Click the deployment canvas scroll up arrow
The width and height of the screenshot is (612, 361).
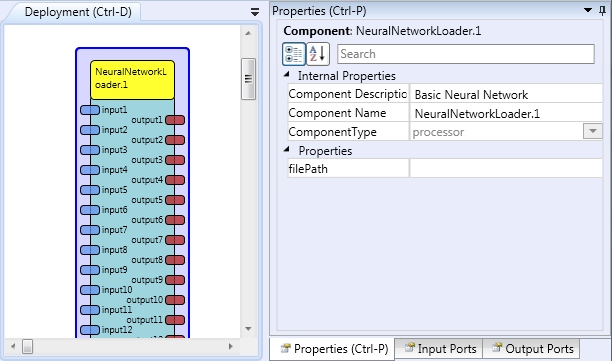tap(248, 33)
